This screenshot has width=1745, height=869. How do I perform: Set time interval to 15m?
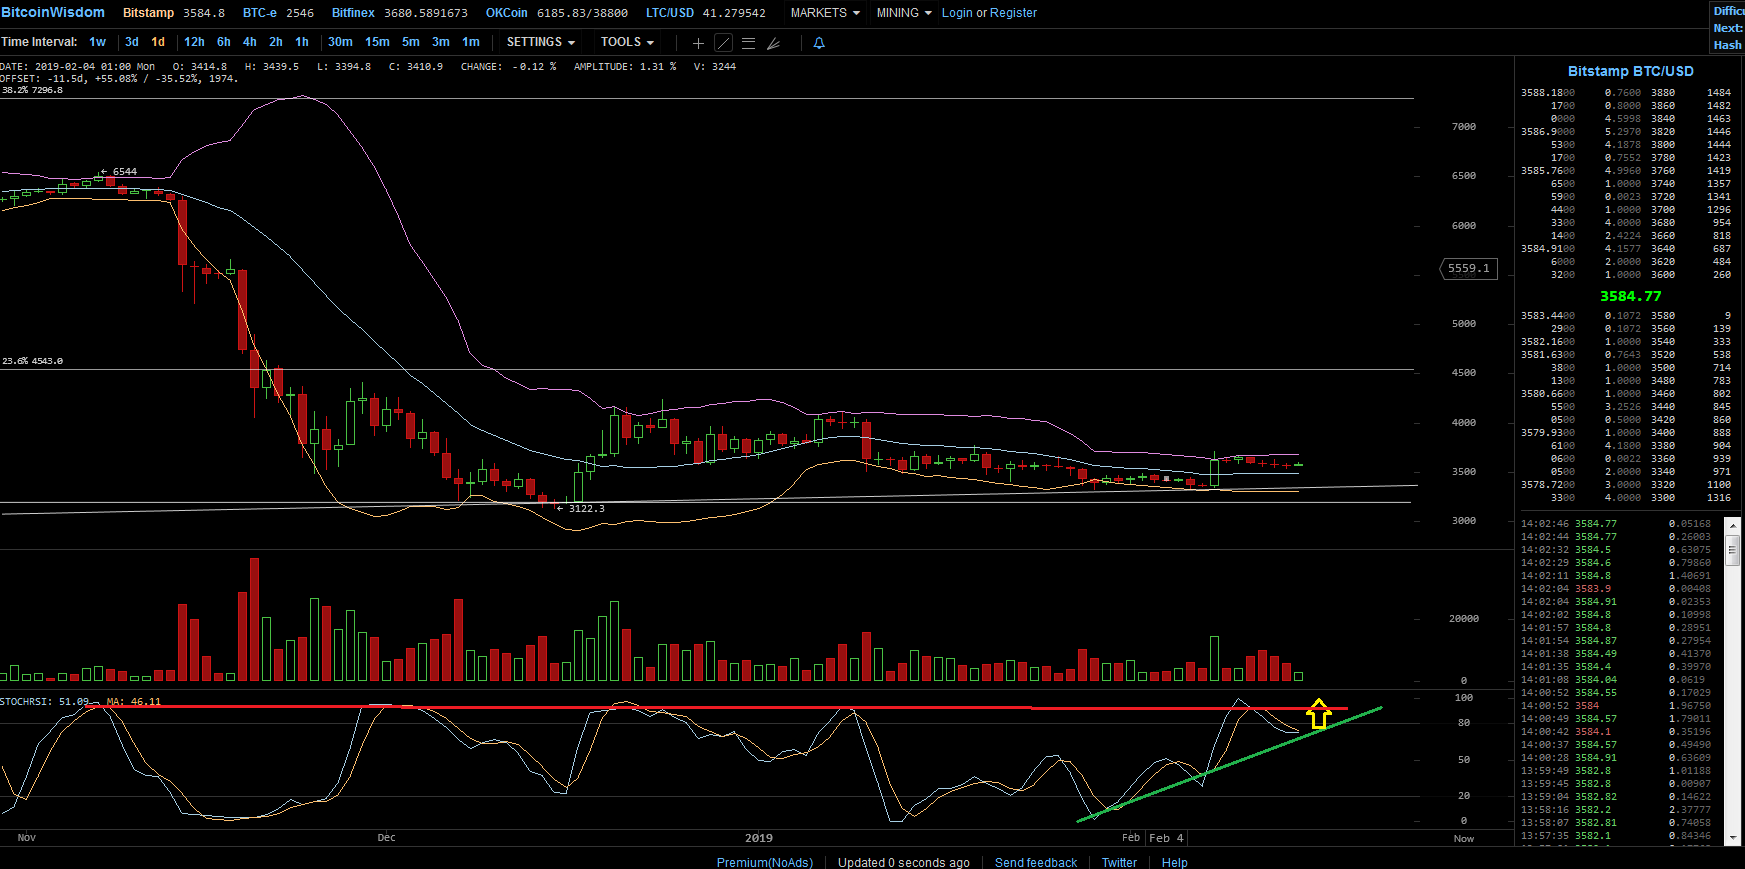(x=377, y=42)
